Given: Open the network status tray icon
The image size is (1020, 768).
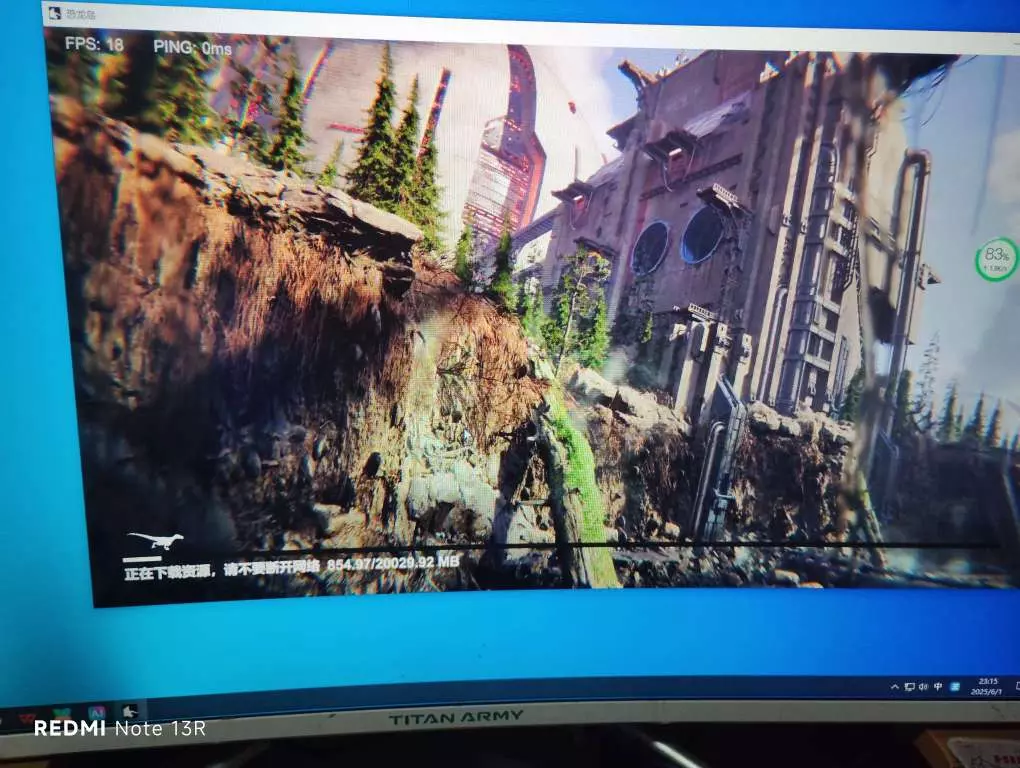Looking at the screenshot, I should [x=909, y=687].
